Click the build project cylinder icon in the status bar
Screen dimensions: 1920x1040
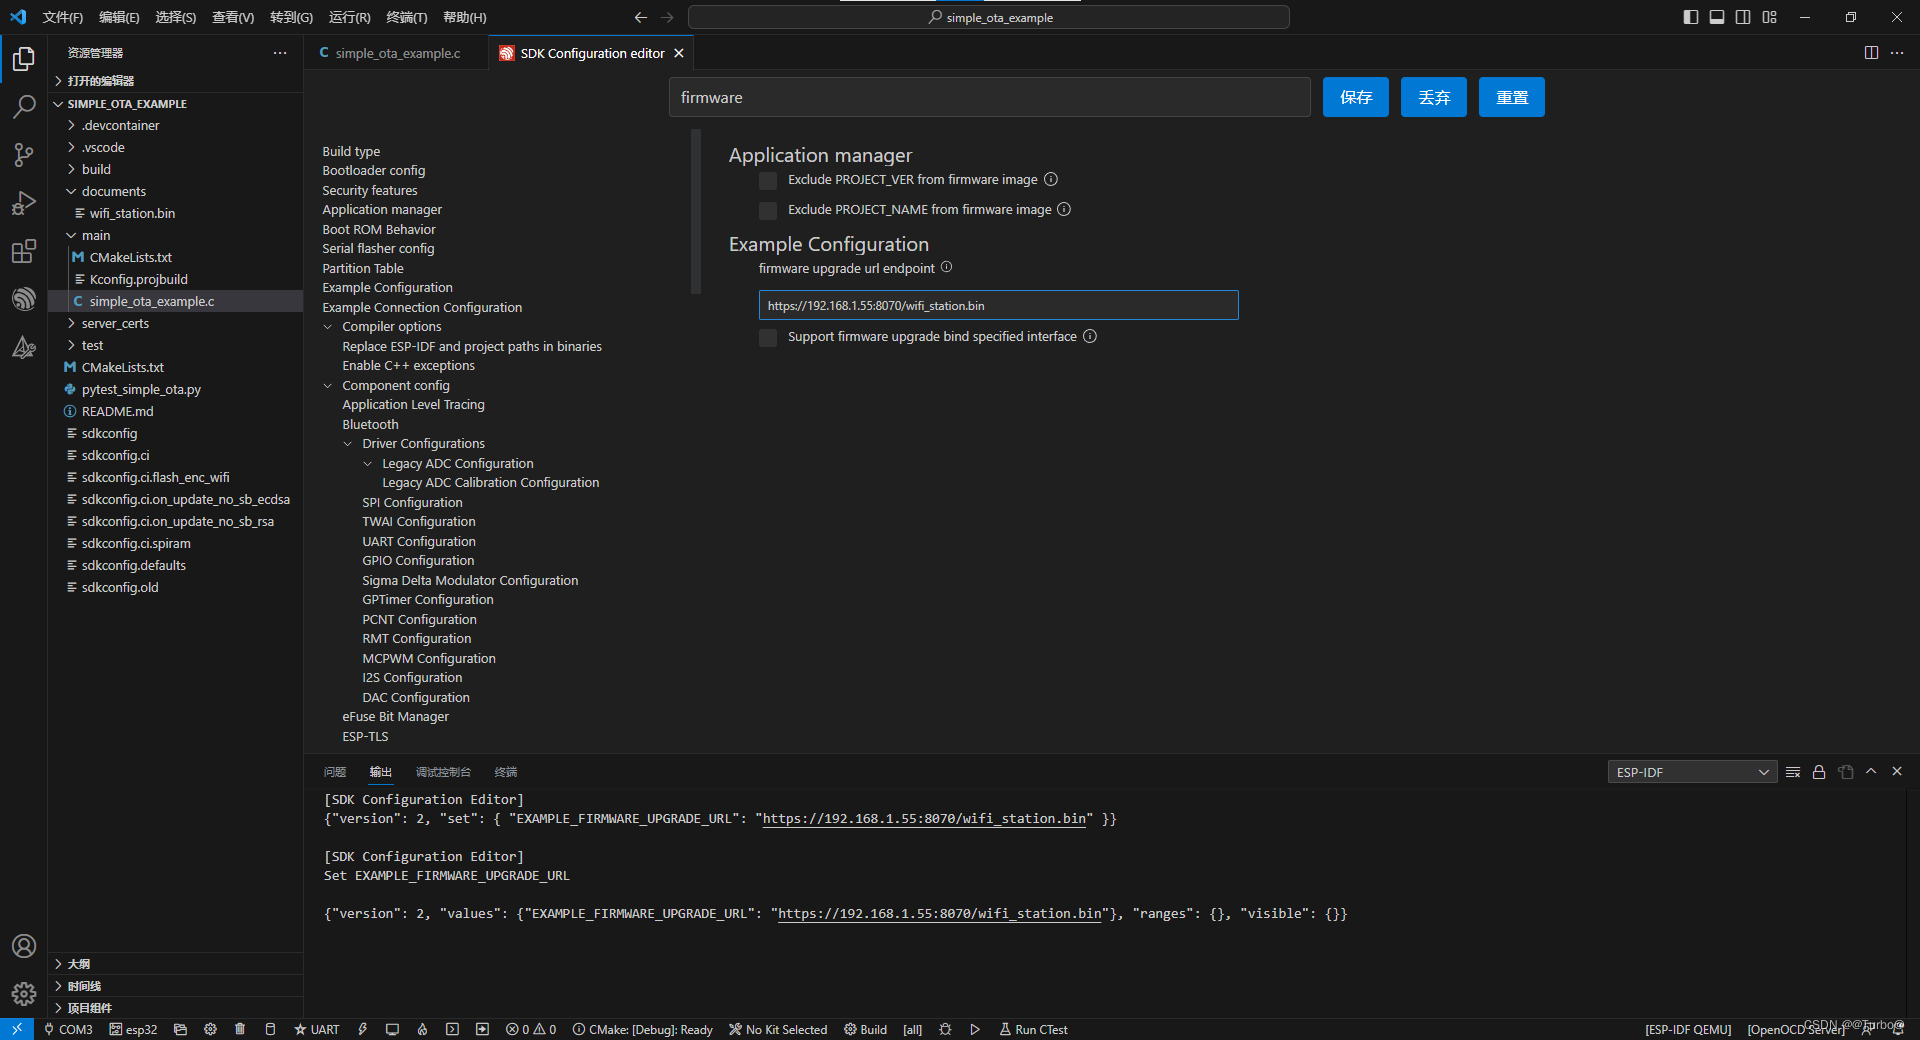(x=270, y=1030)
